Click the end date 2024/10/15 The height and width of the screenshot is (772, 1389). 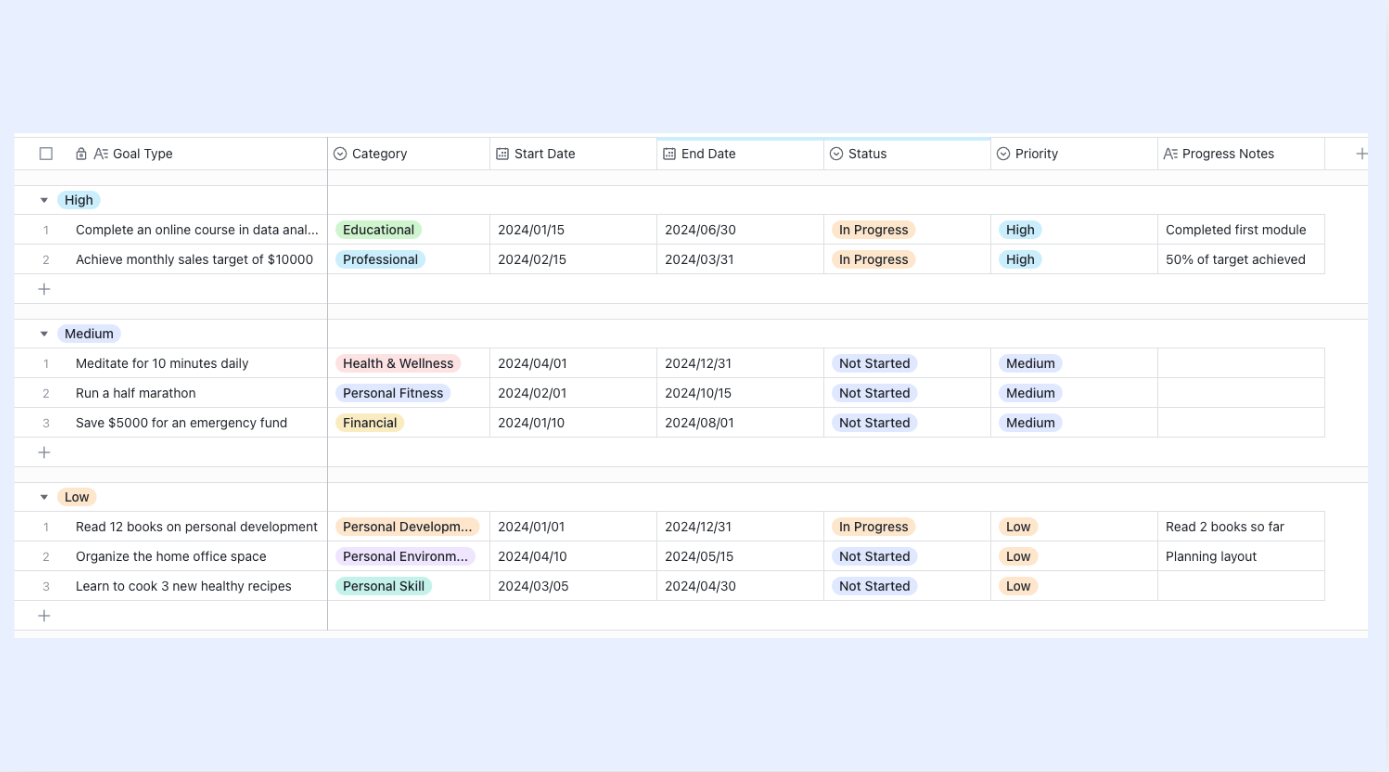point(698,393)
